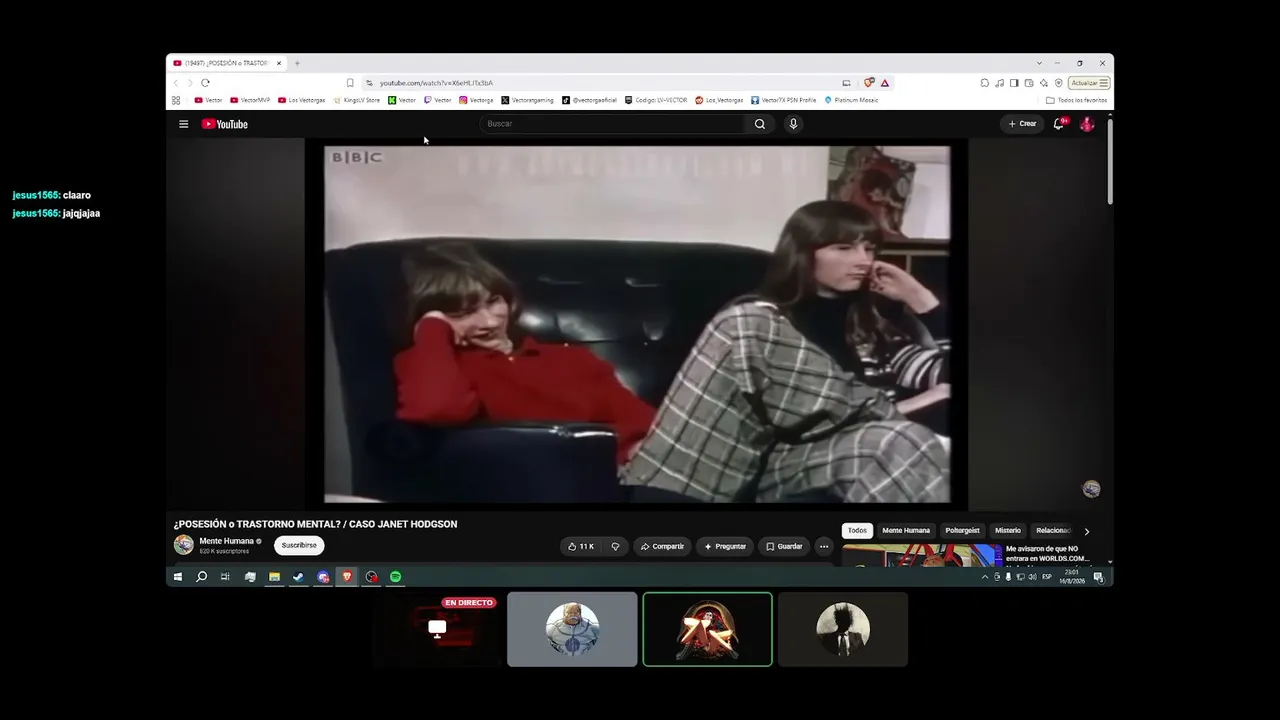Image resolution: width=1280 pixels, height=720 pixels.
Task: Click the Preguntar button
Action: pyautogui.click(x=725, y=546)
